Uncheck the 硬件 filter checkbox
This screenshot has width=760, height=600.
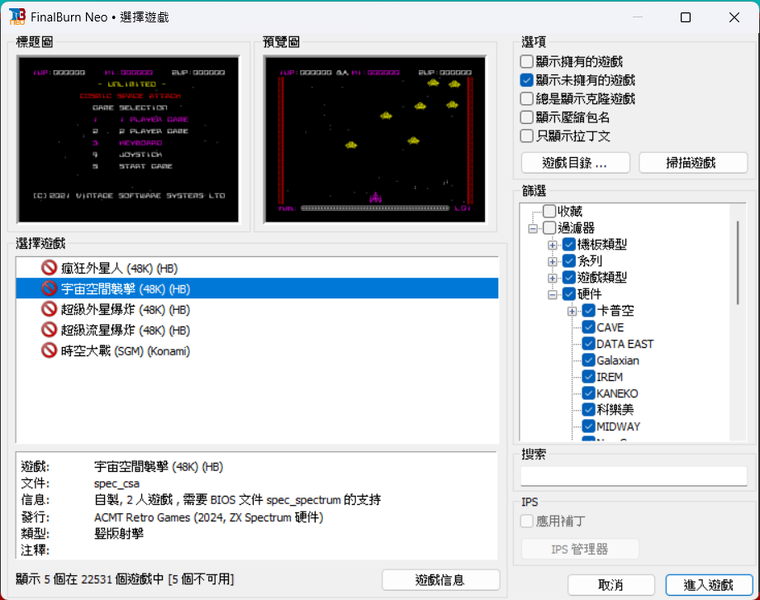[x=569, y=294]
